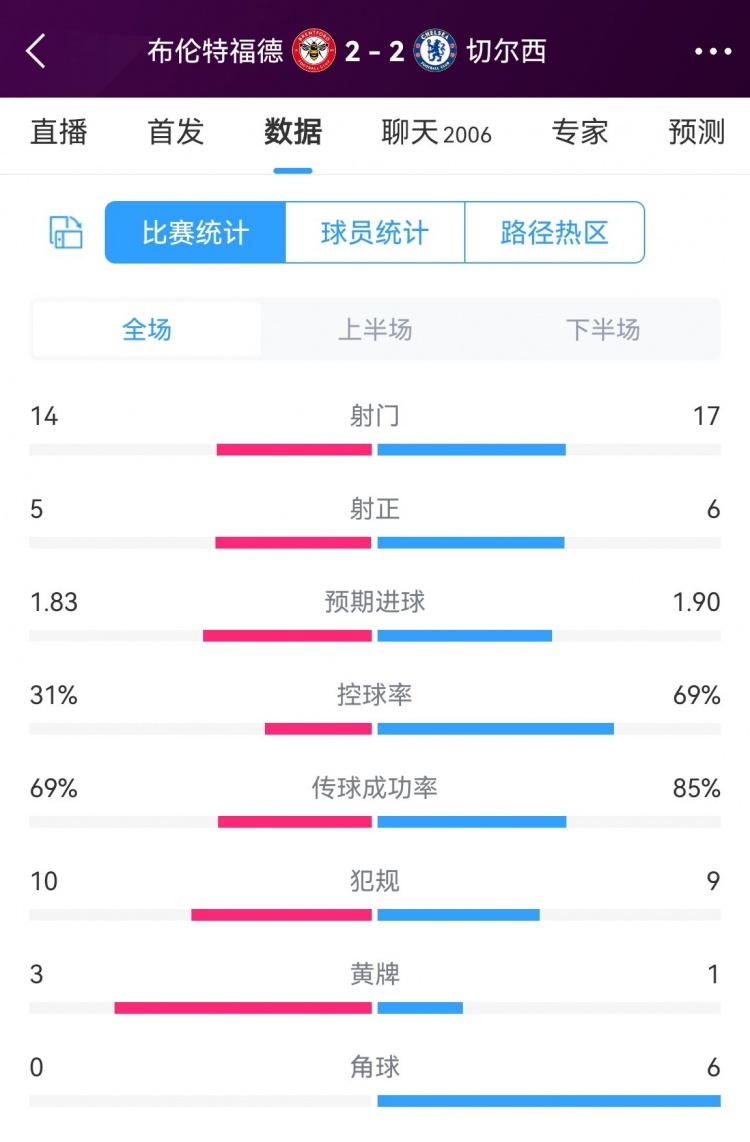
Task: Select the 数据 tab
Action: (x=293, y=132)
